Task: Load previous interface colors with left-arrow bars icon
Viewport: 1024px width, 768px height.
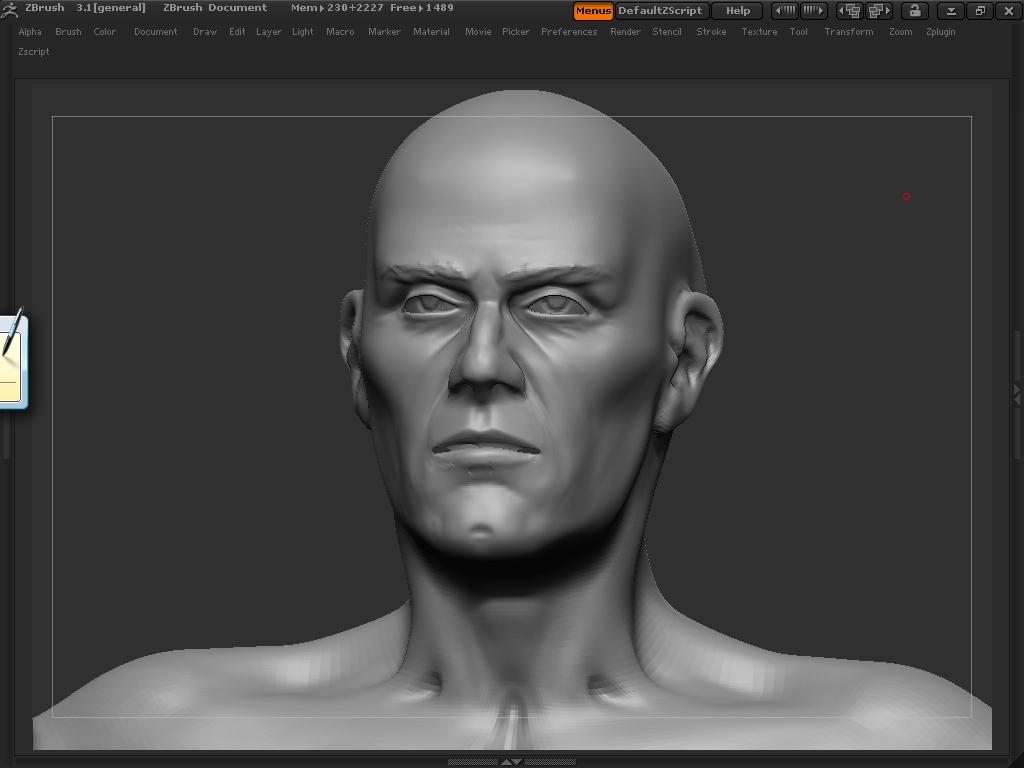Action: tap(785, 10)
